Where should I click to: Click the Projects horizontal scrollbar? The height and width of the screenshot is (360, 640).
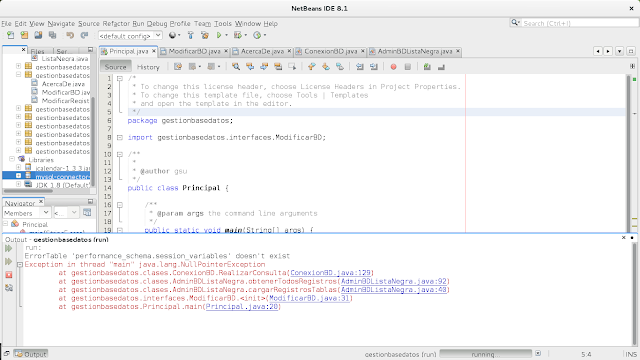tap(28, 191)
